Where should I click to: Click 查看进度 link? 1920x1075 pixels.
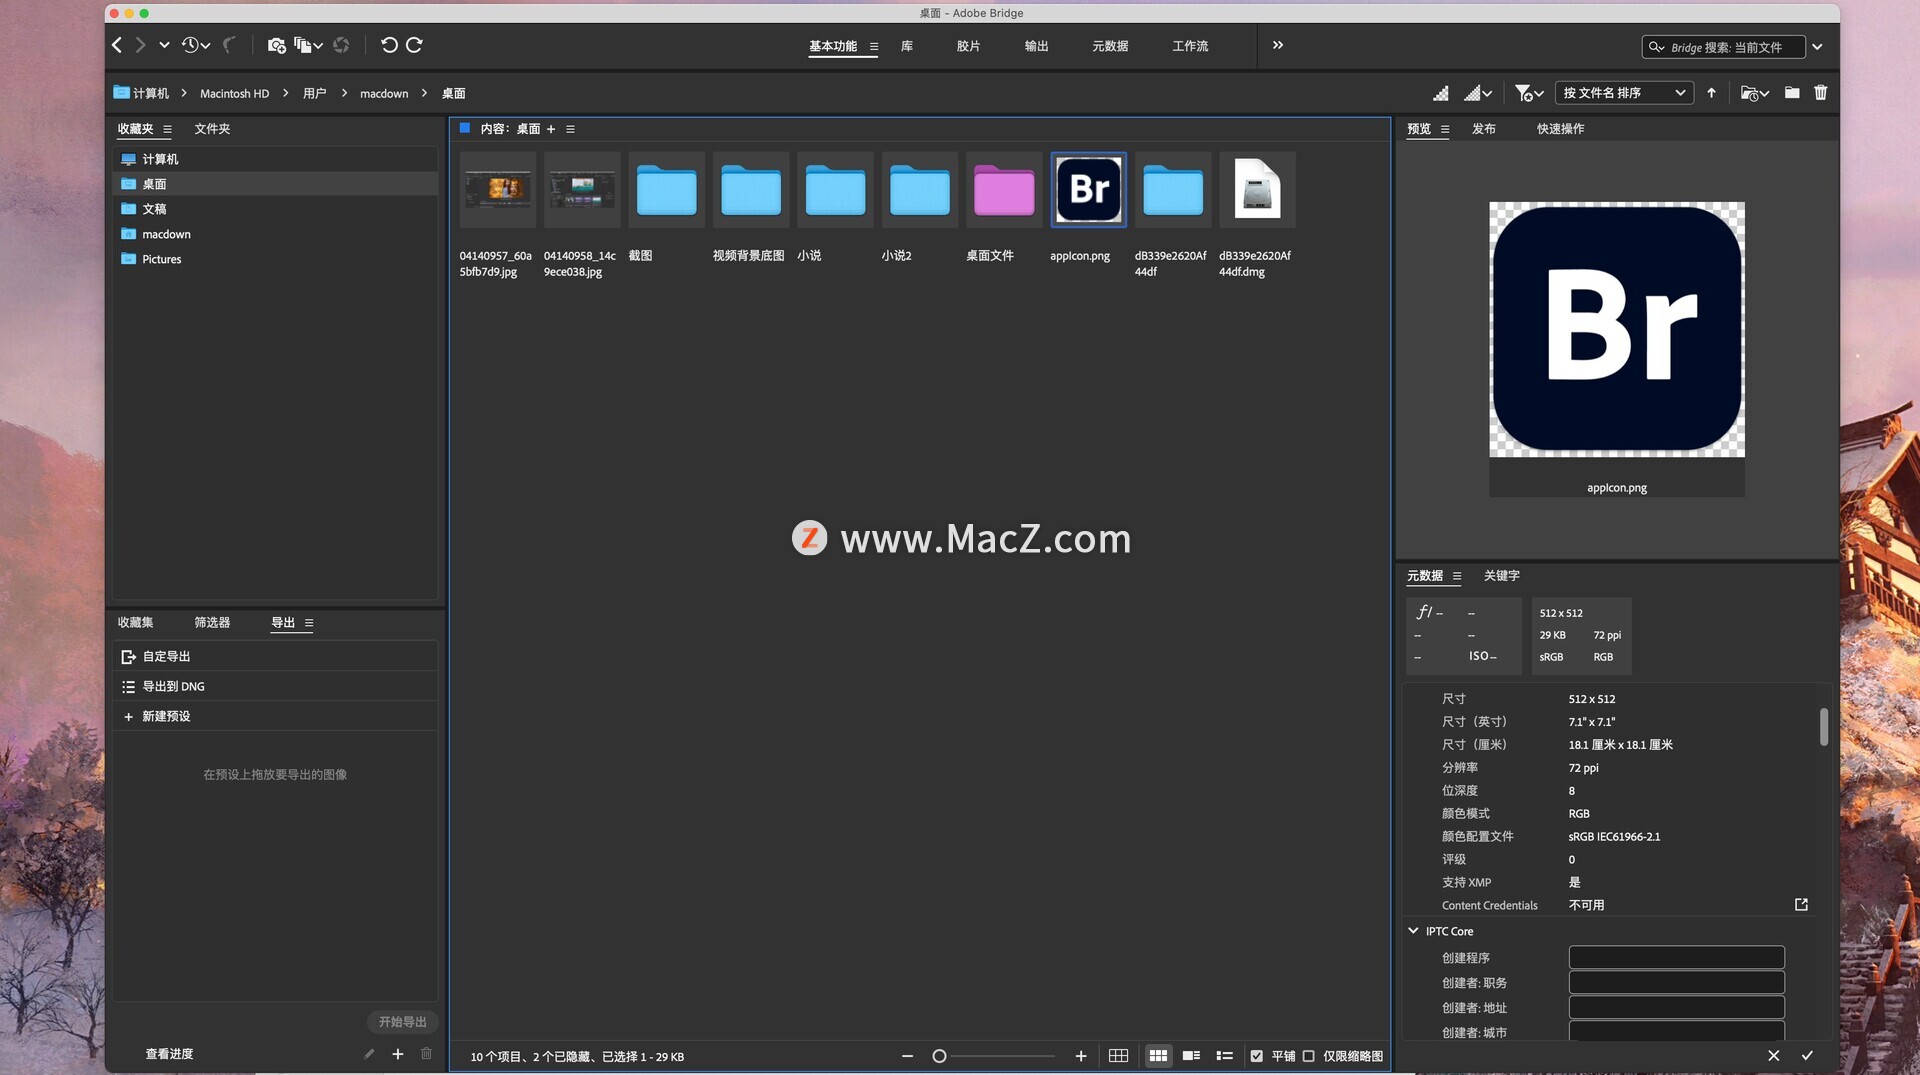169,1054
